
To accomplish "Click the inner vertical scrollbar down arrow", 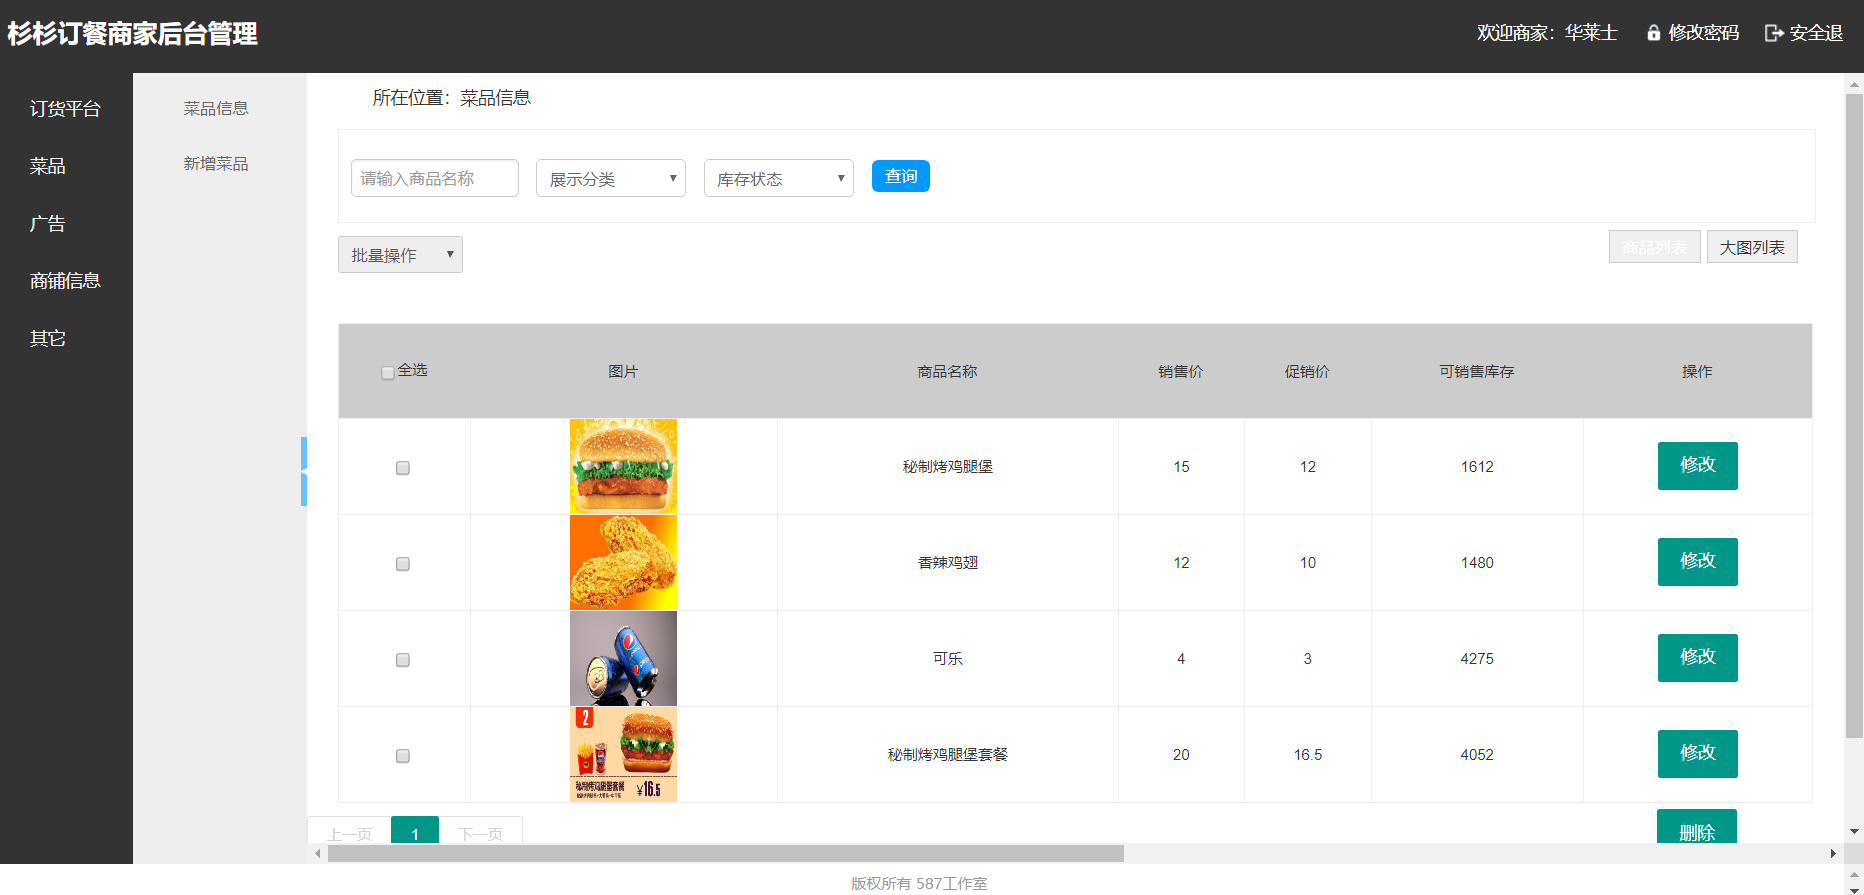I will tap(1854, 832).
